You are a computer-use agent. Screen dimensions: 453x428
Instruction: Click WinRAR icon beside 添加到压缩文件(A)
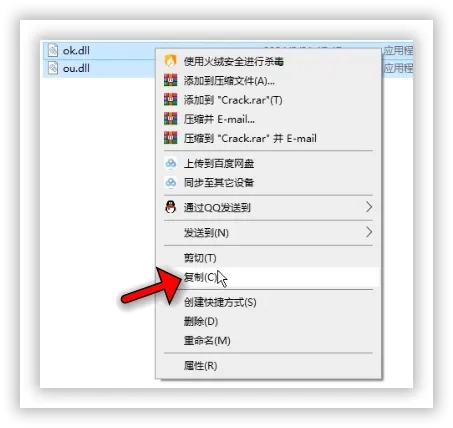[x=170, y=80]
